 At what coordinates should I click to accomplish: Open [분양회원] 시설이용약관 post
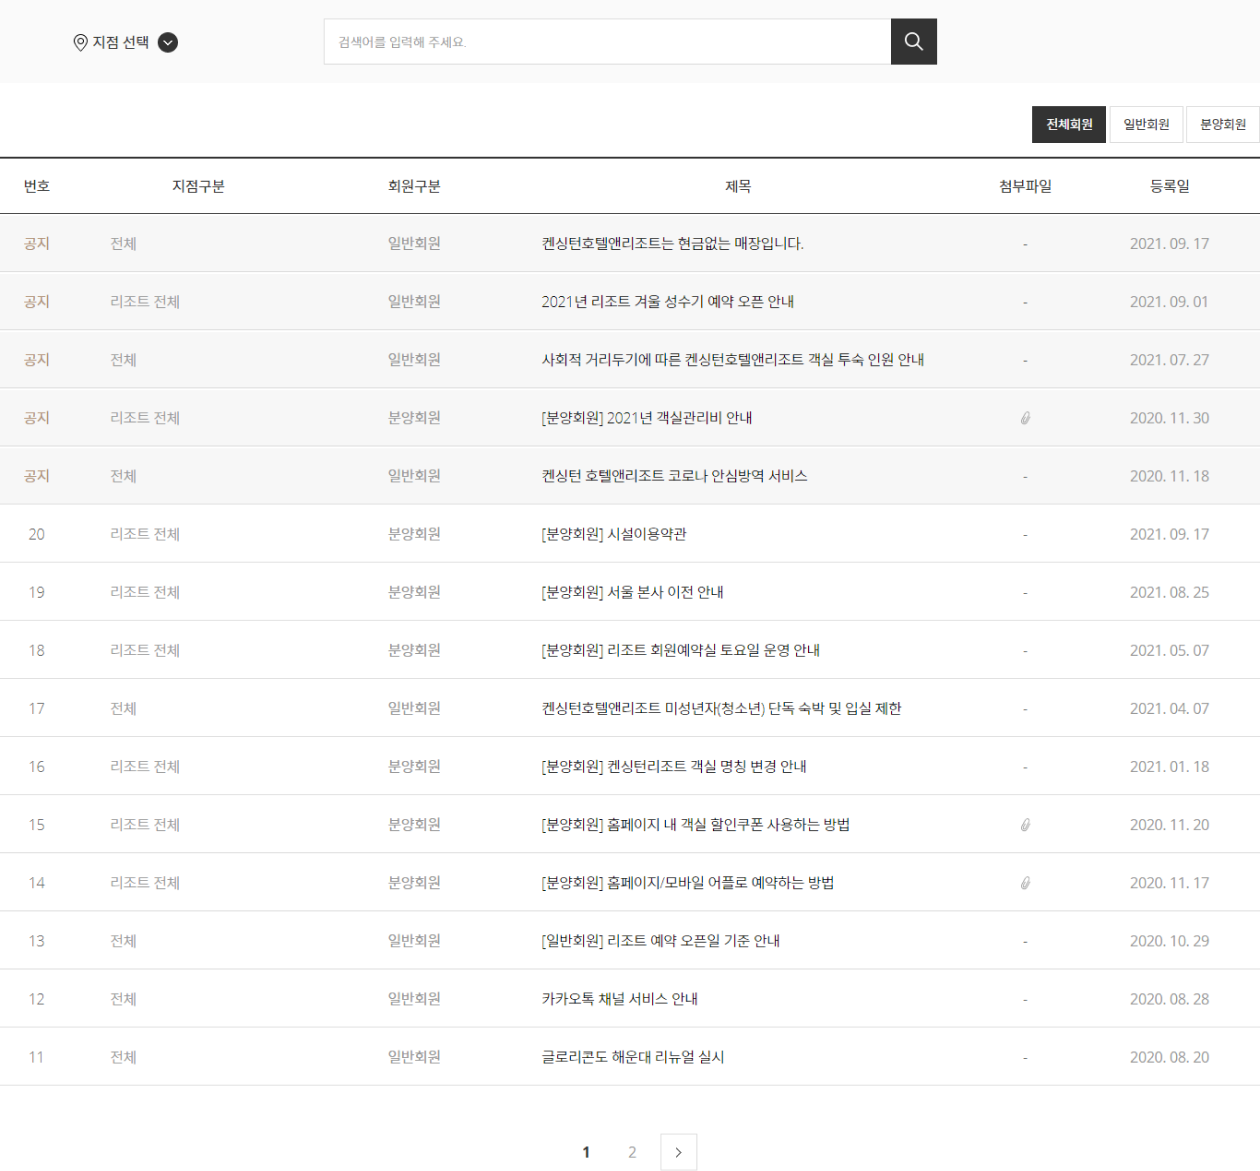coord(614,534)
